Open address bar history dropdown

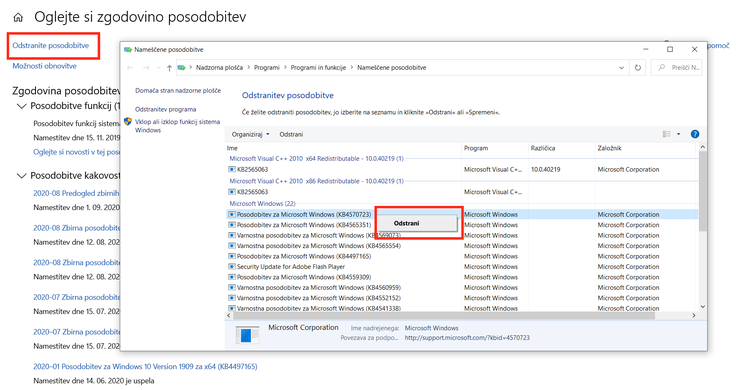tap(621, 68)
